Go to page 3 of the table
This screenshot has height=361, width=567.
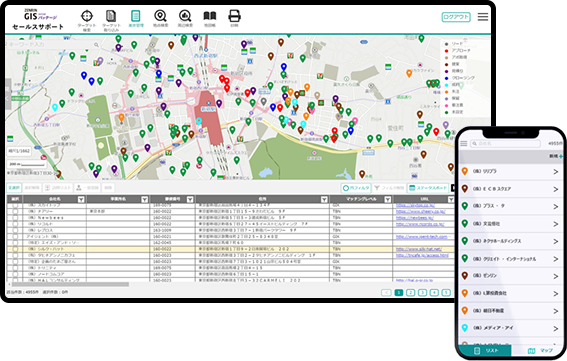(422, 293)
